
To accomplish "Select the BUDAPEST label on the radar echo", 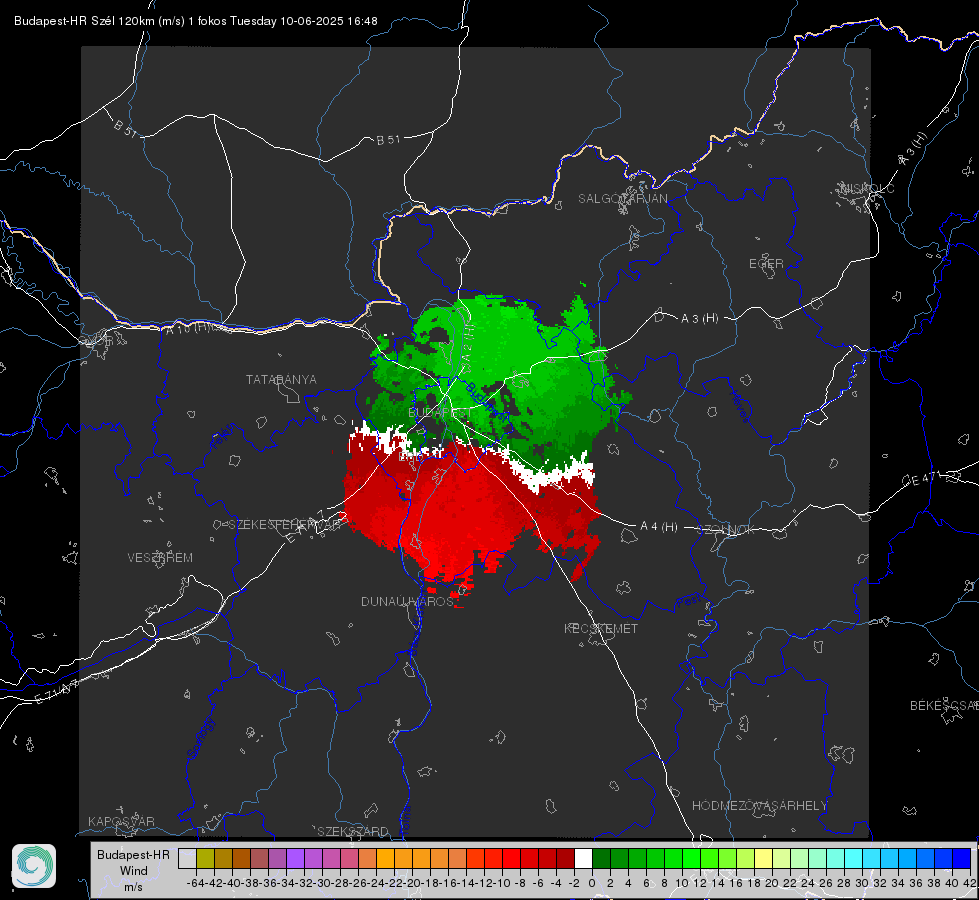I will tap(439, 413).
